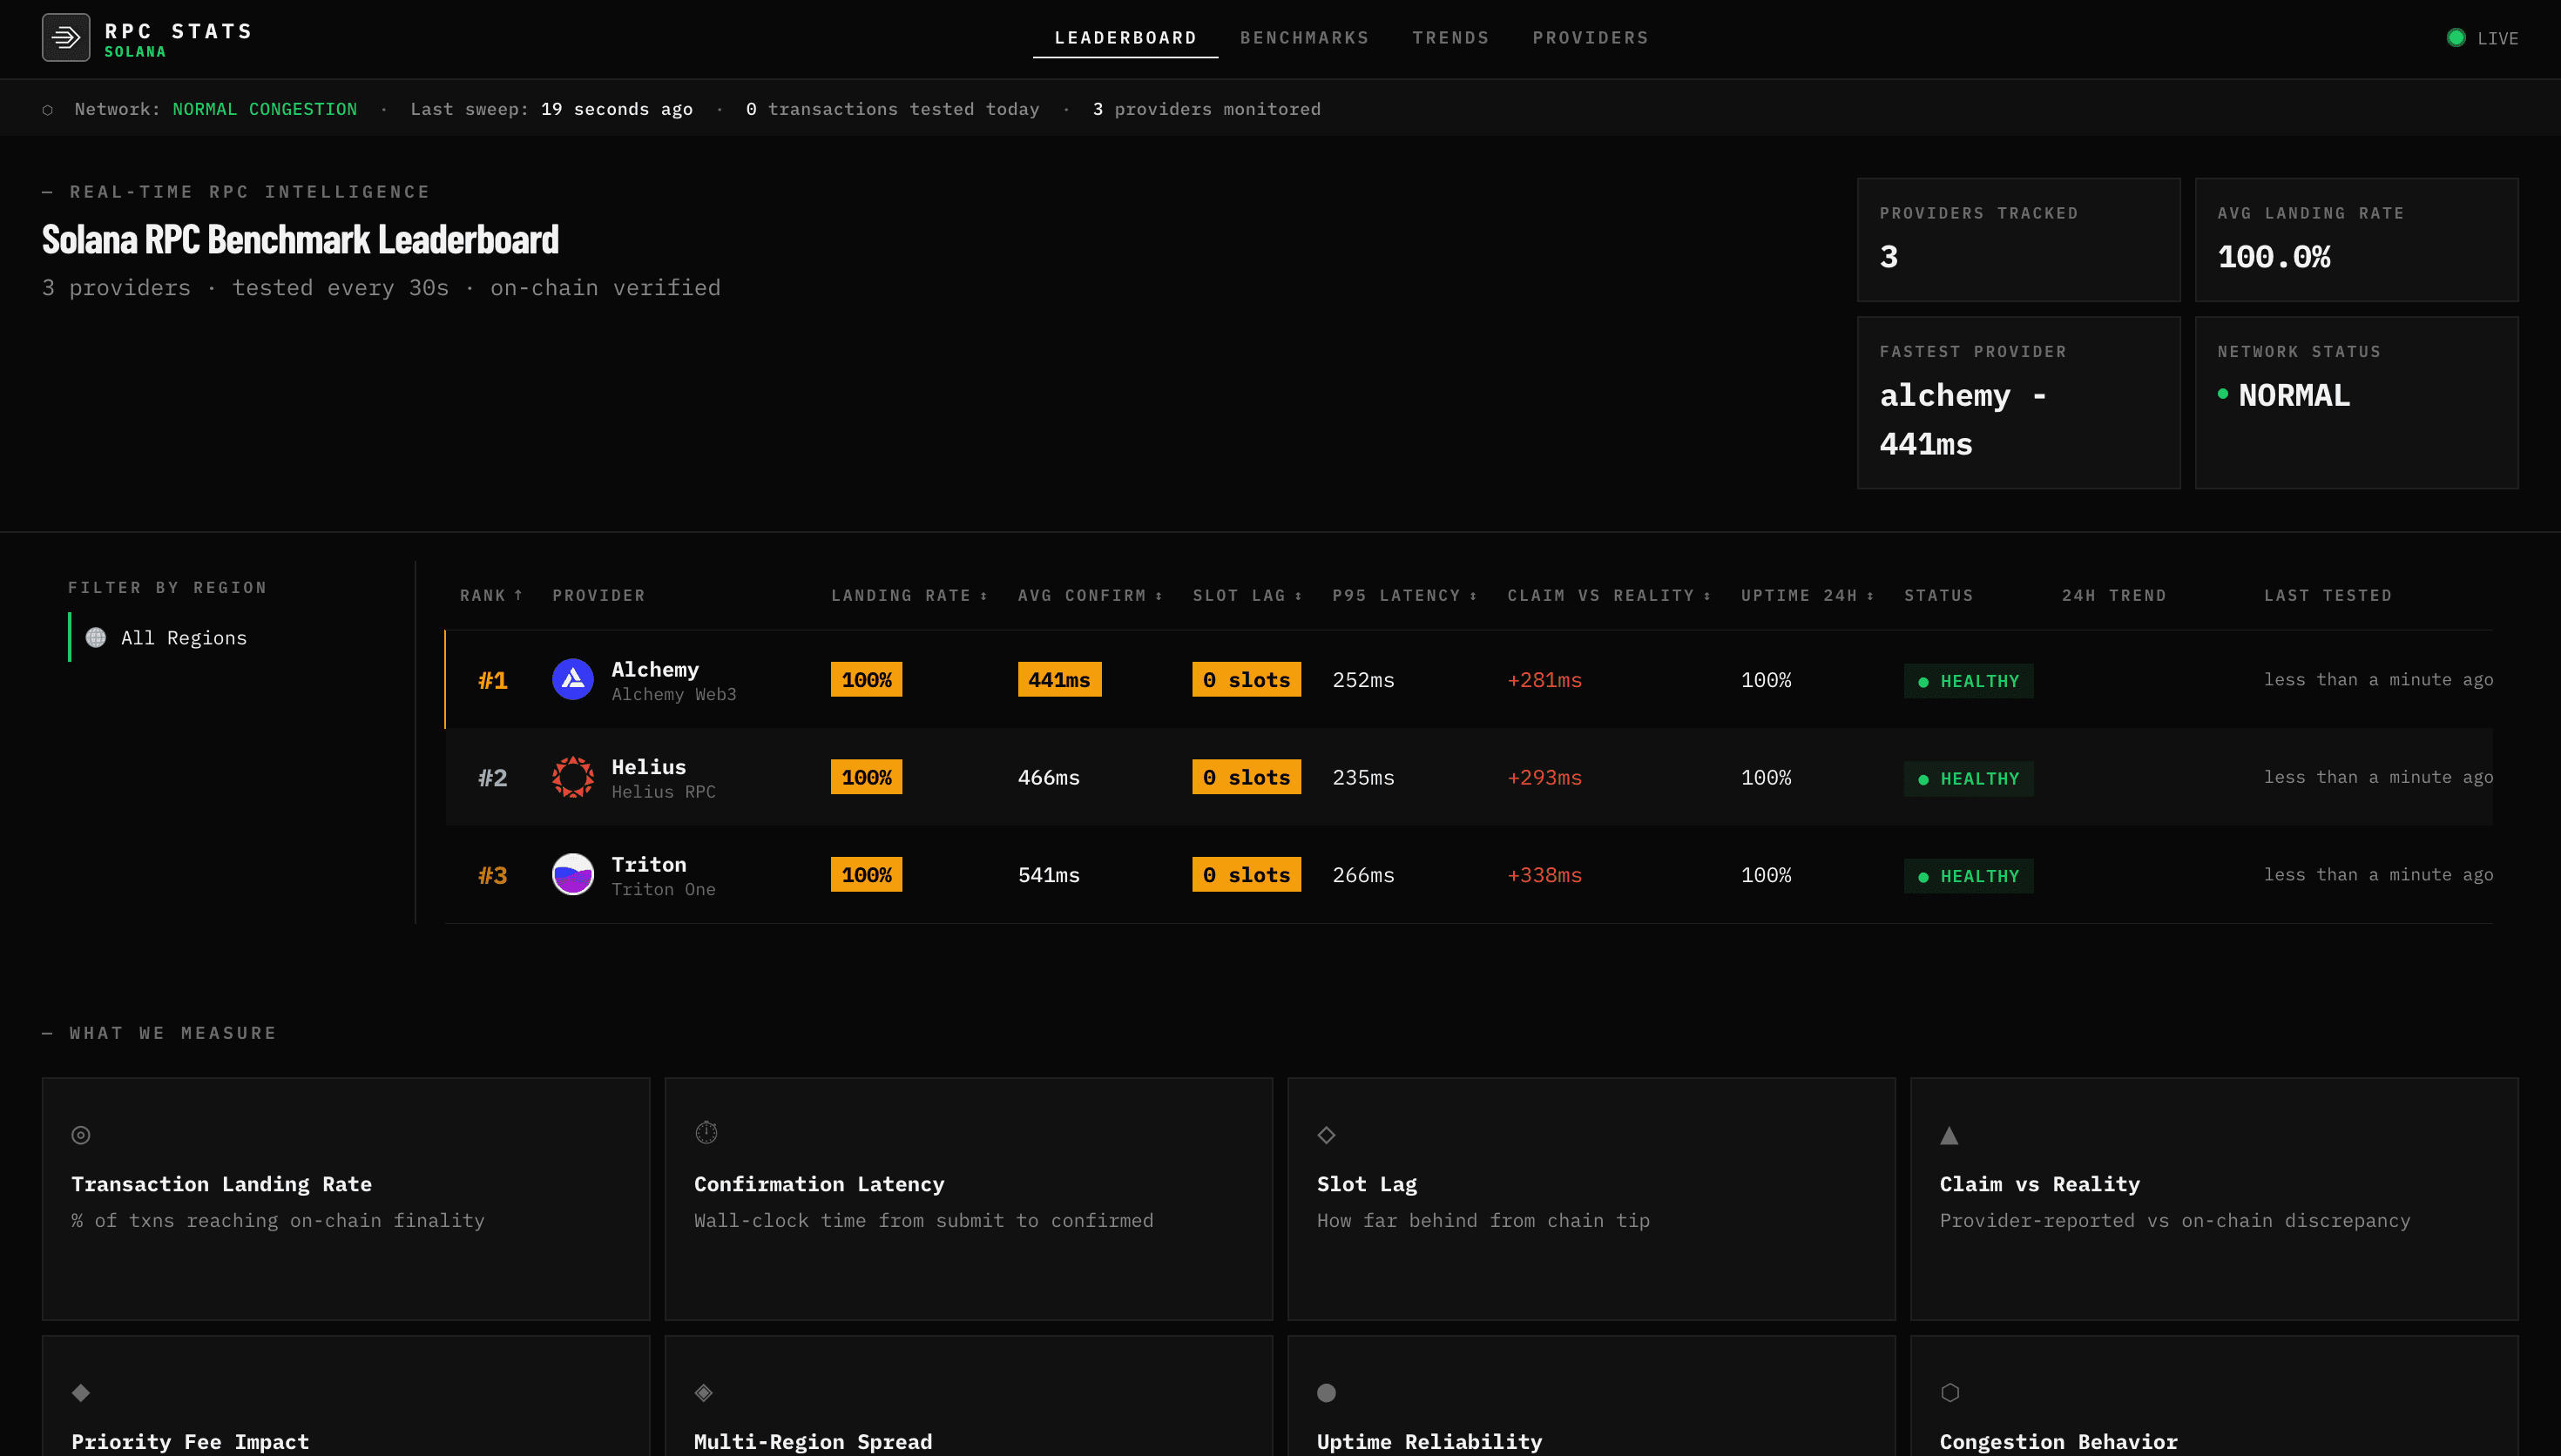2561x1456 pixels.
Task: Click the Provider column header
Action: [x=598, y=596]
